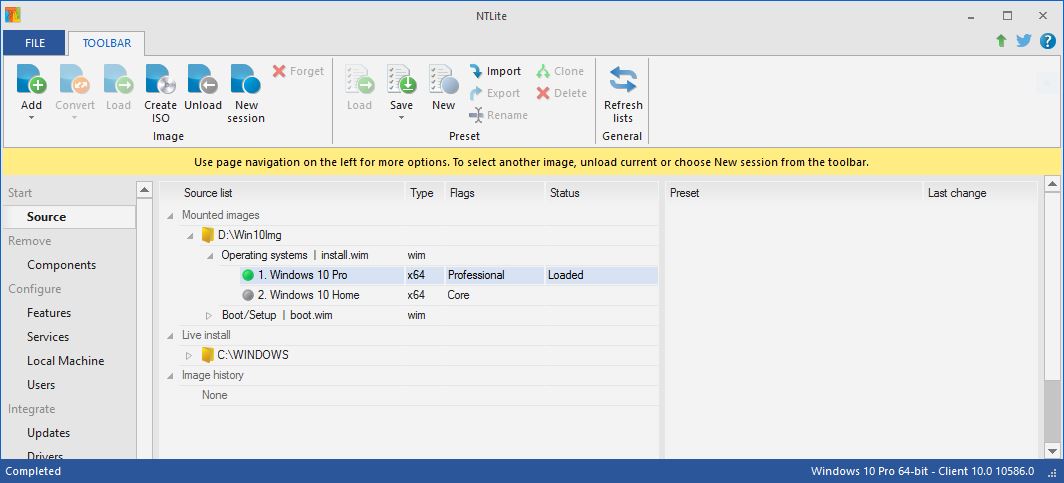Click the Delete preset button

tap(561, 93)
